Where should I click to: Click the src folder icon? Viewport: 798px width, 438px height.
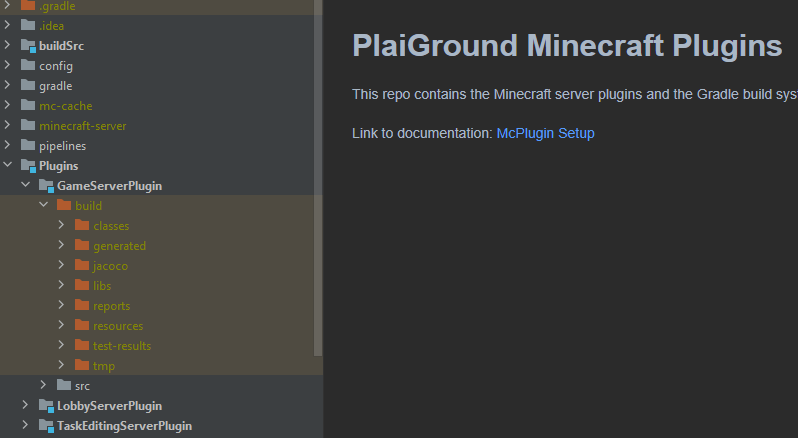click(x=64, y=385)
